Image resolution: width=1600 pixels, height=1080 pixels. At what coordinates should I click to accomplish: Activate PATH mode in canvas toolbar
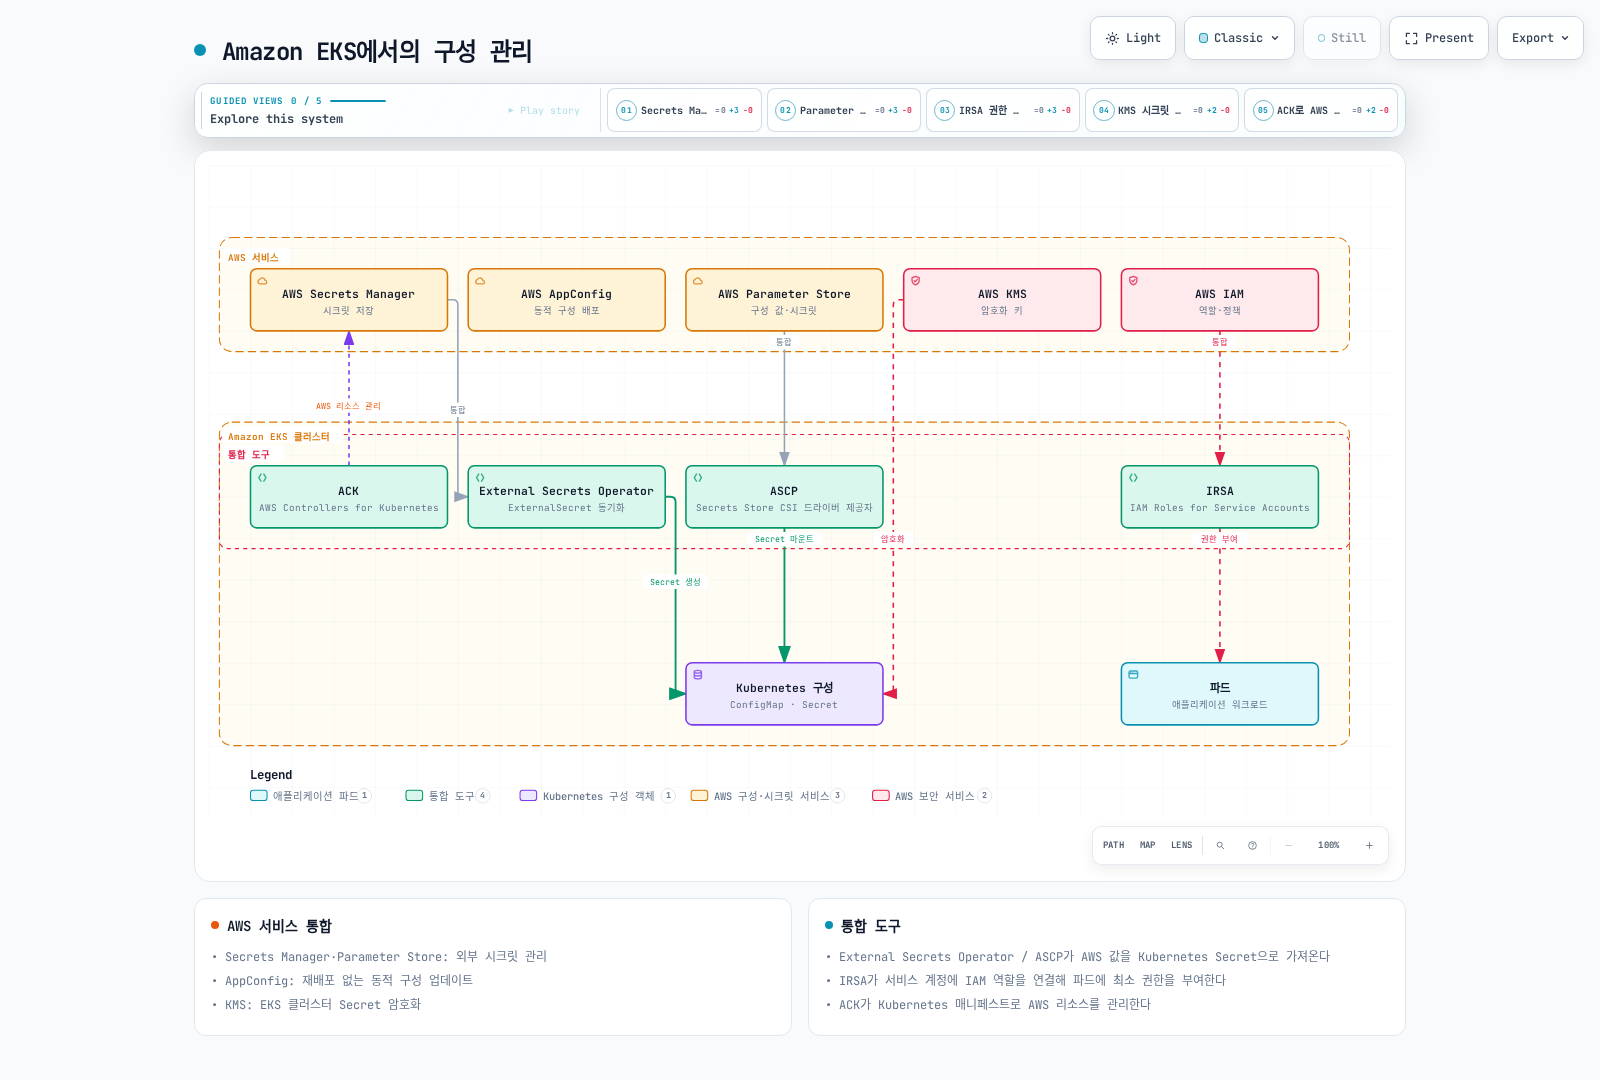click(1113, 846)
